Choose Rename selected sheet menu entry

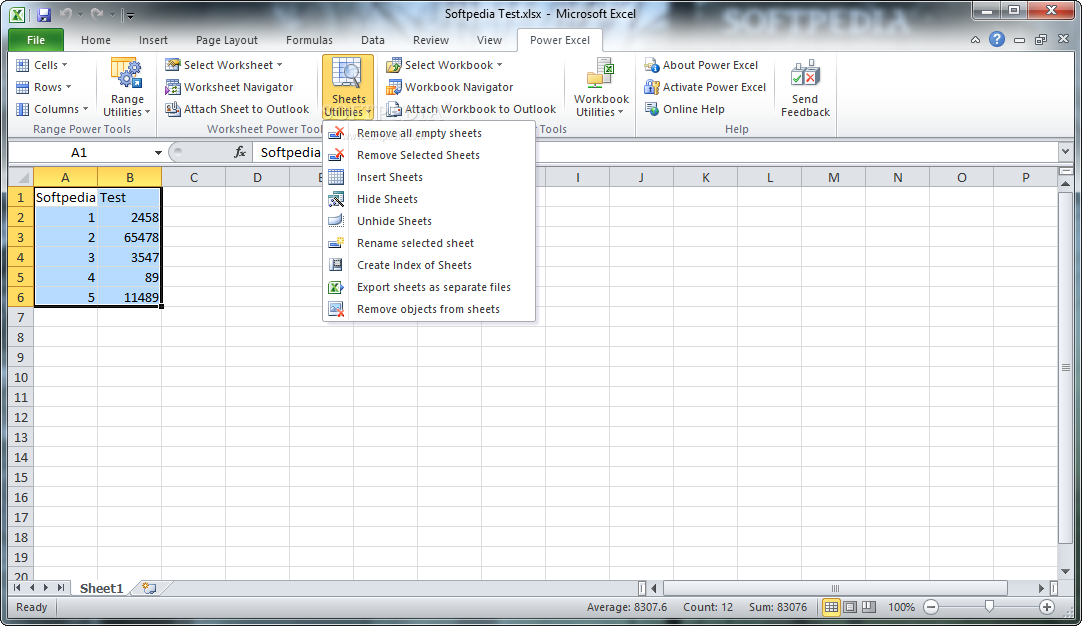(429, 243)
